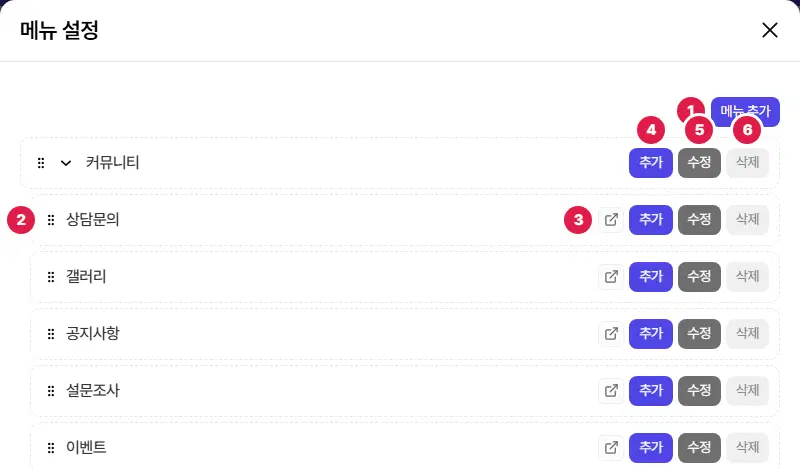800x470 pixels.
Task: Open external link icon for 상담문의
Action: click(611, 220)
